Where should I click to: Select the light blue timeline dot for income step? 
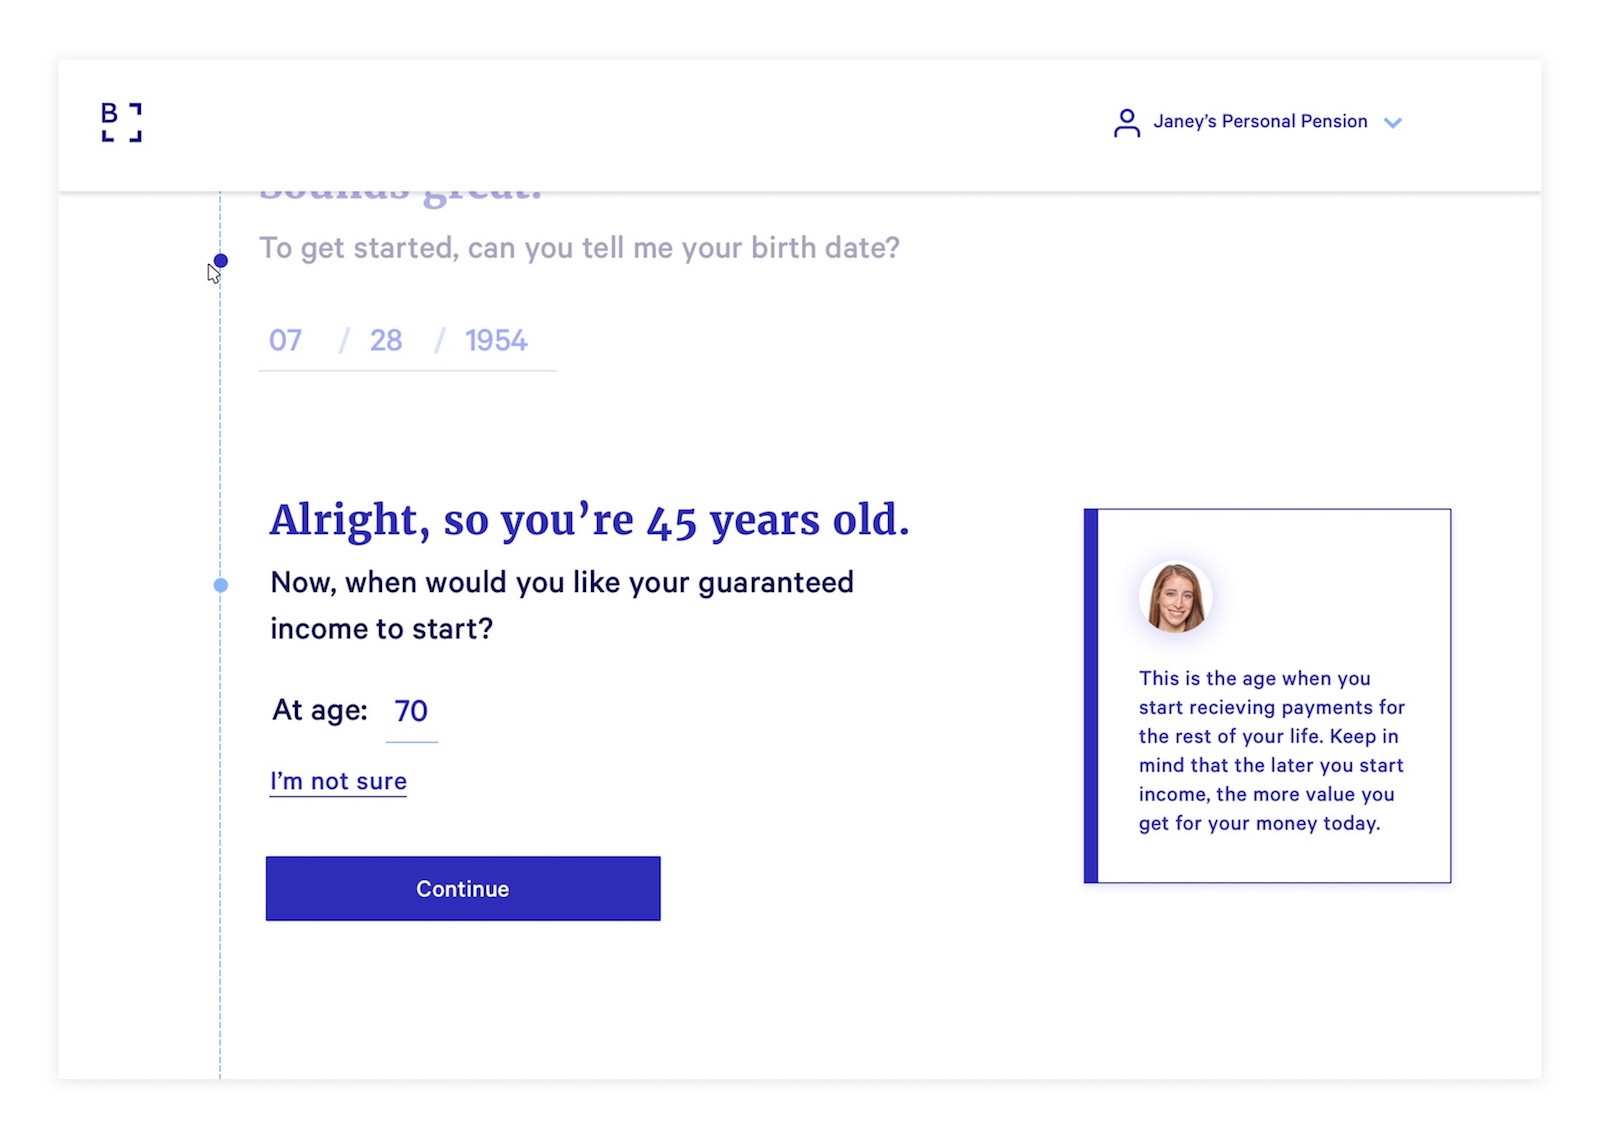[221, 585]
